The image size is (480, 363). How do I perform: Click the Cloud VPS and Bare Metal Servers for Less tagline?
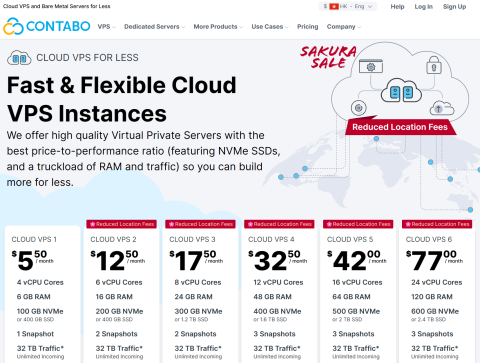coord(57,6)
